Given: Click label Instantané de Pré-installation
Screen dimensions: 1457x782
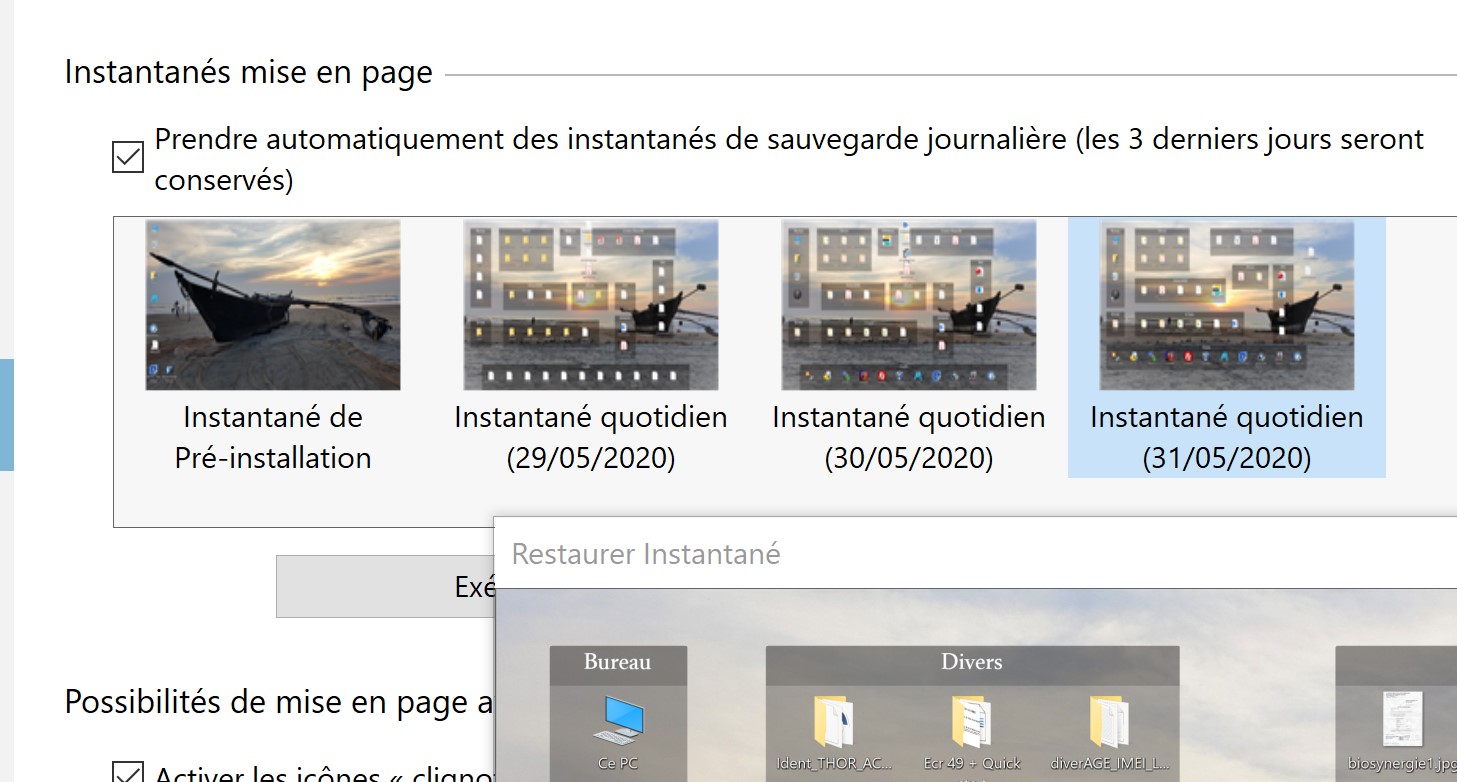Looking at the screenshot, I should 273,437.
